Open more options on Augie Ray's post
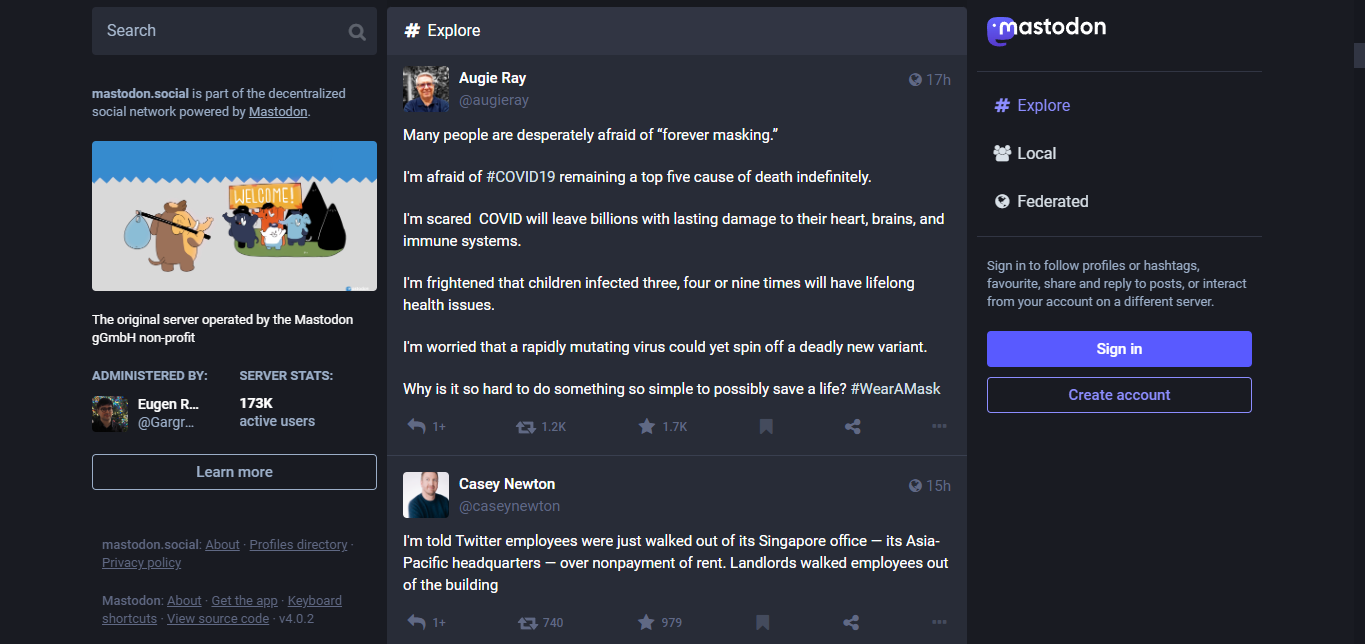The width and height of the screenshot is (1365, 644). coord(939,426)
